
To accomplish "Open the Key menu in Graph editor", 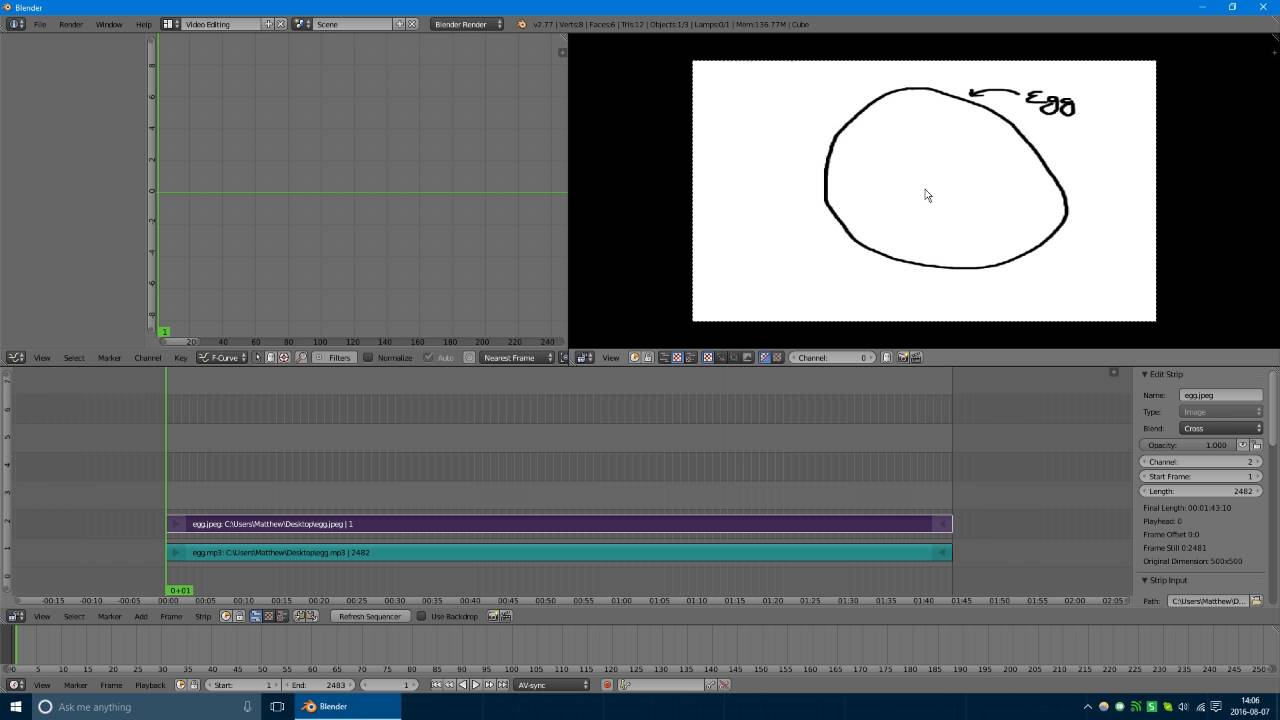I will [x=180, y=358].
